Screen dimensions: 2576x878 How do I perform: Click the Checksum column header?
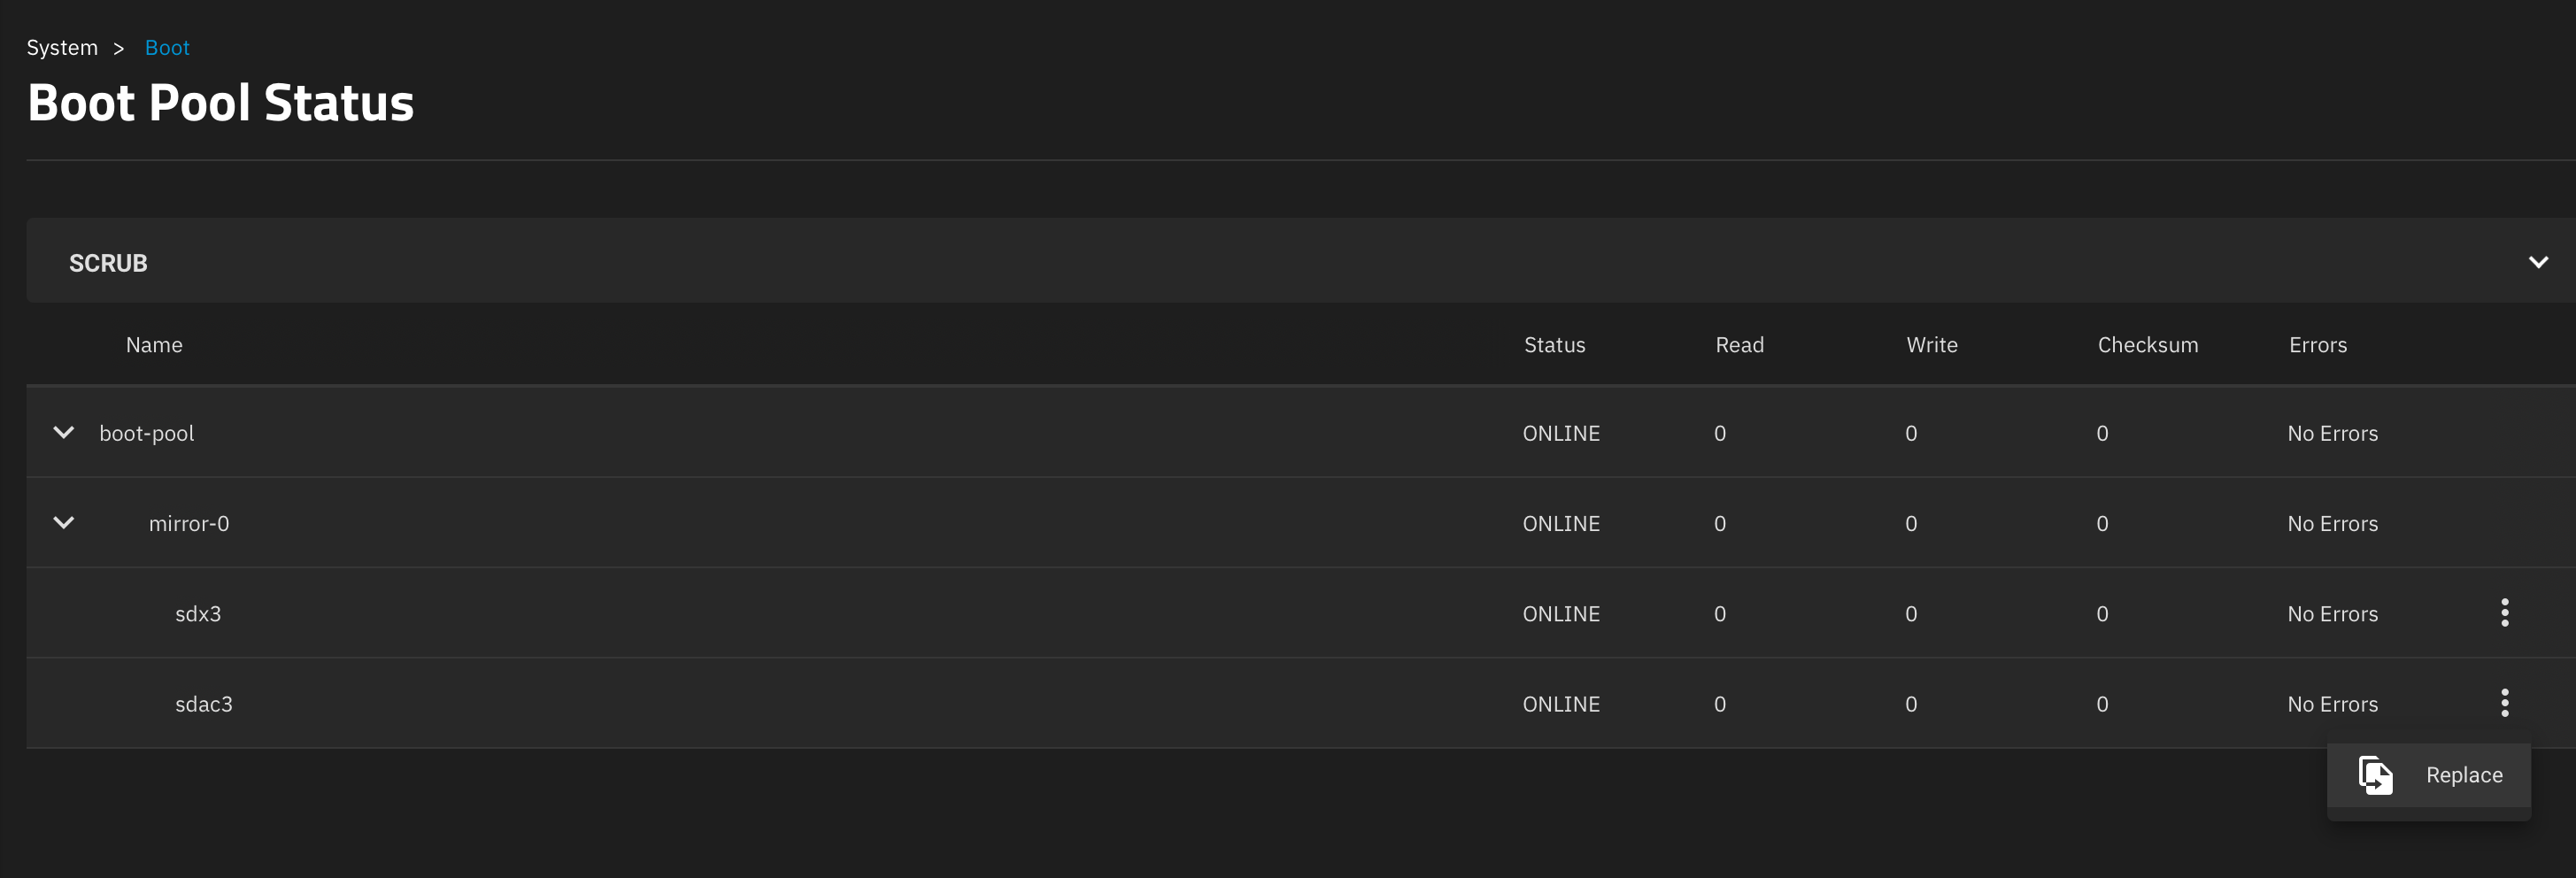click(2147, 345)
